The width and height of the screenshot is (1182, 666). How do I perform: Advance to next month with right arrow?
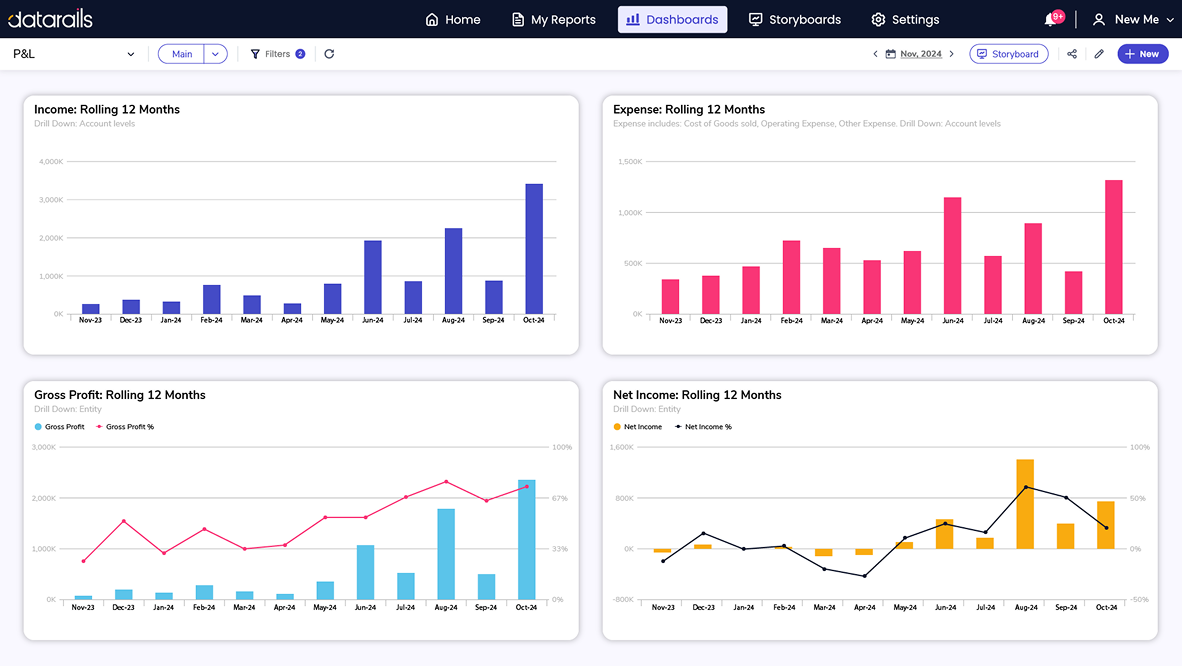point(951,54)
